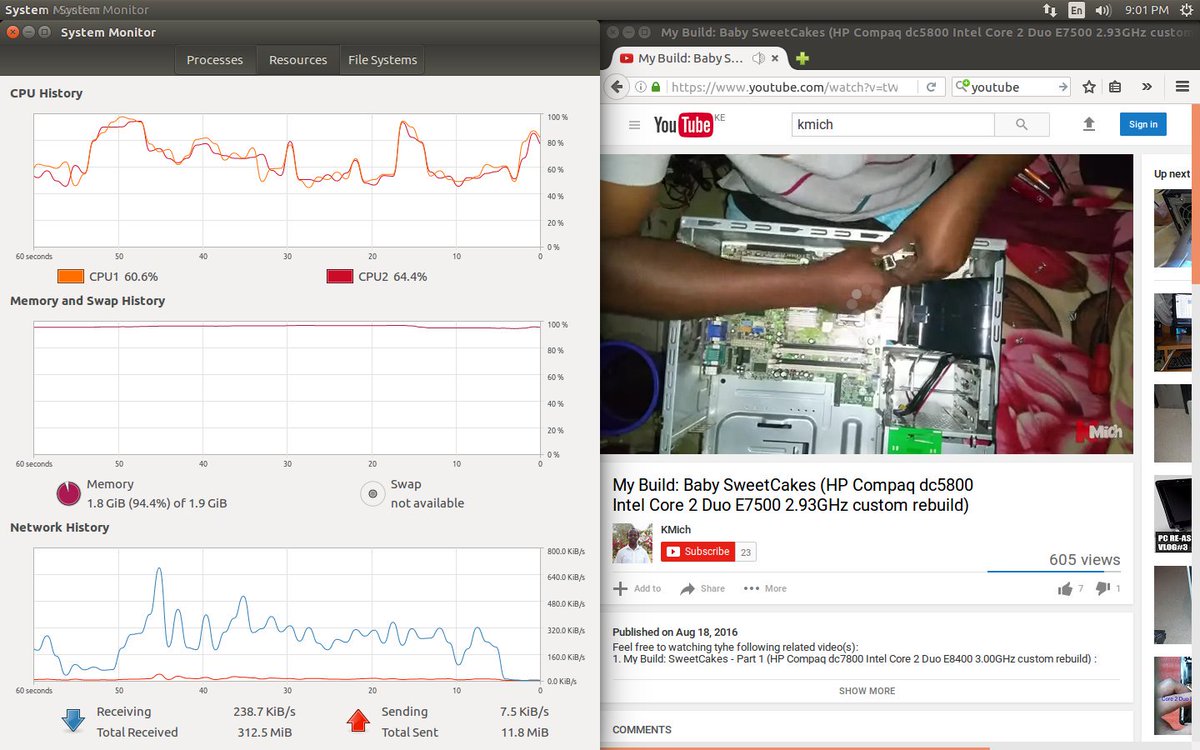Viewport: 1200px width, 750px height.
Task: Click the Receiving blue down-arrow icon
Action: coord(73,720)
